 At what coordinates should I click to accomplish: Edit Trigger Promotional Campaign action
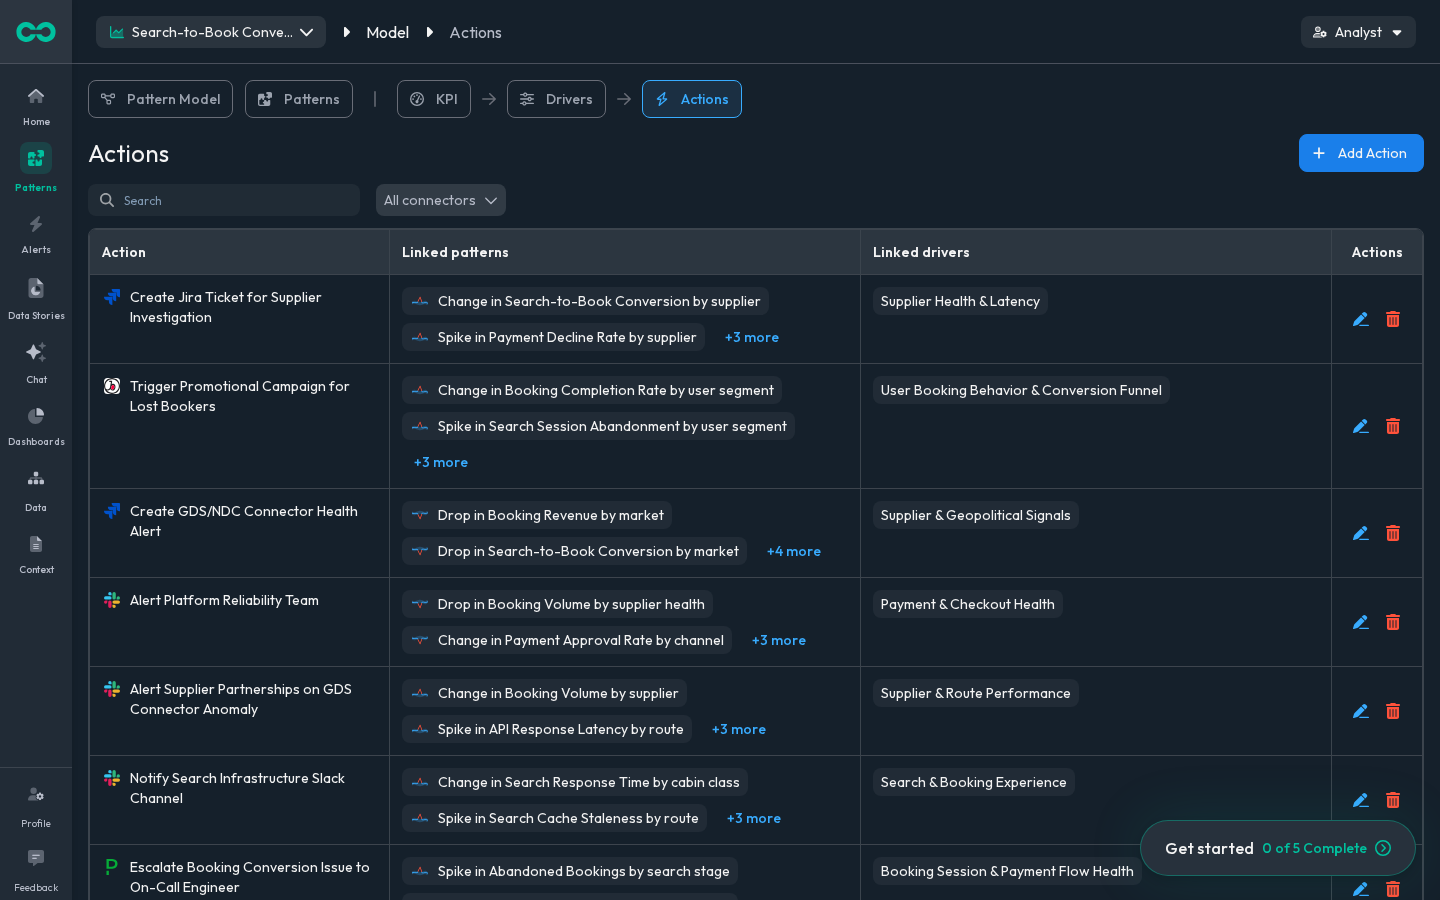click(x=1361, y=426)
